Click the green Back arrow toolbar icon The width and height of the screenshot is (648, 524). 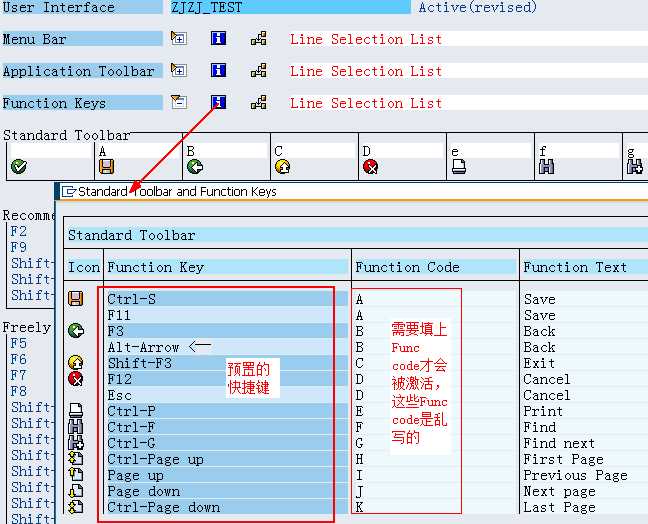tap(194, 167)
